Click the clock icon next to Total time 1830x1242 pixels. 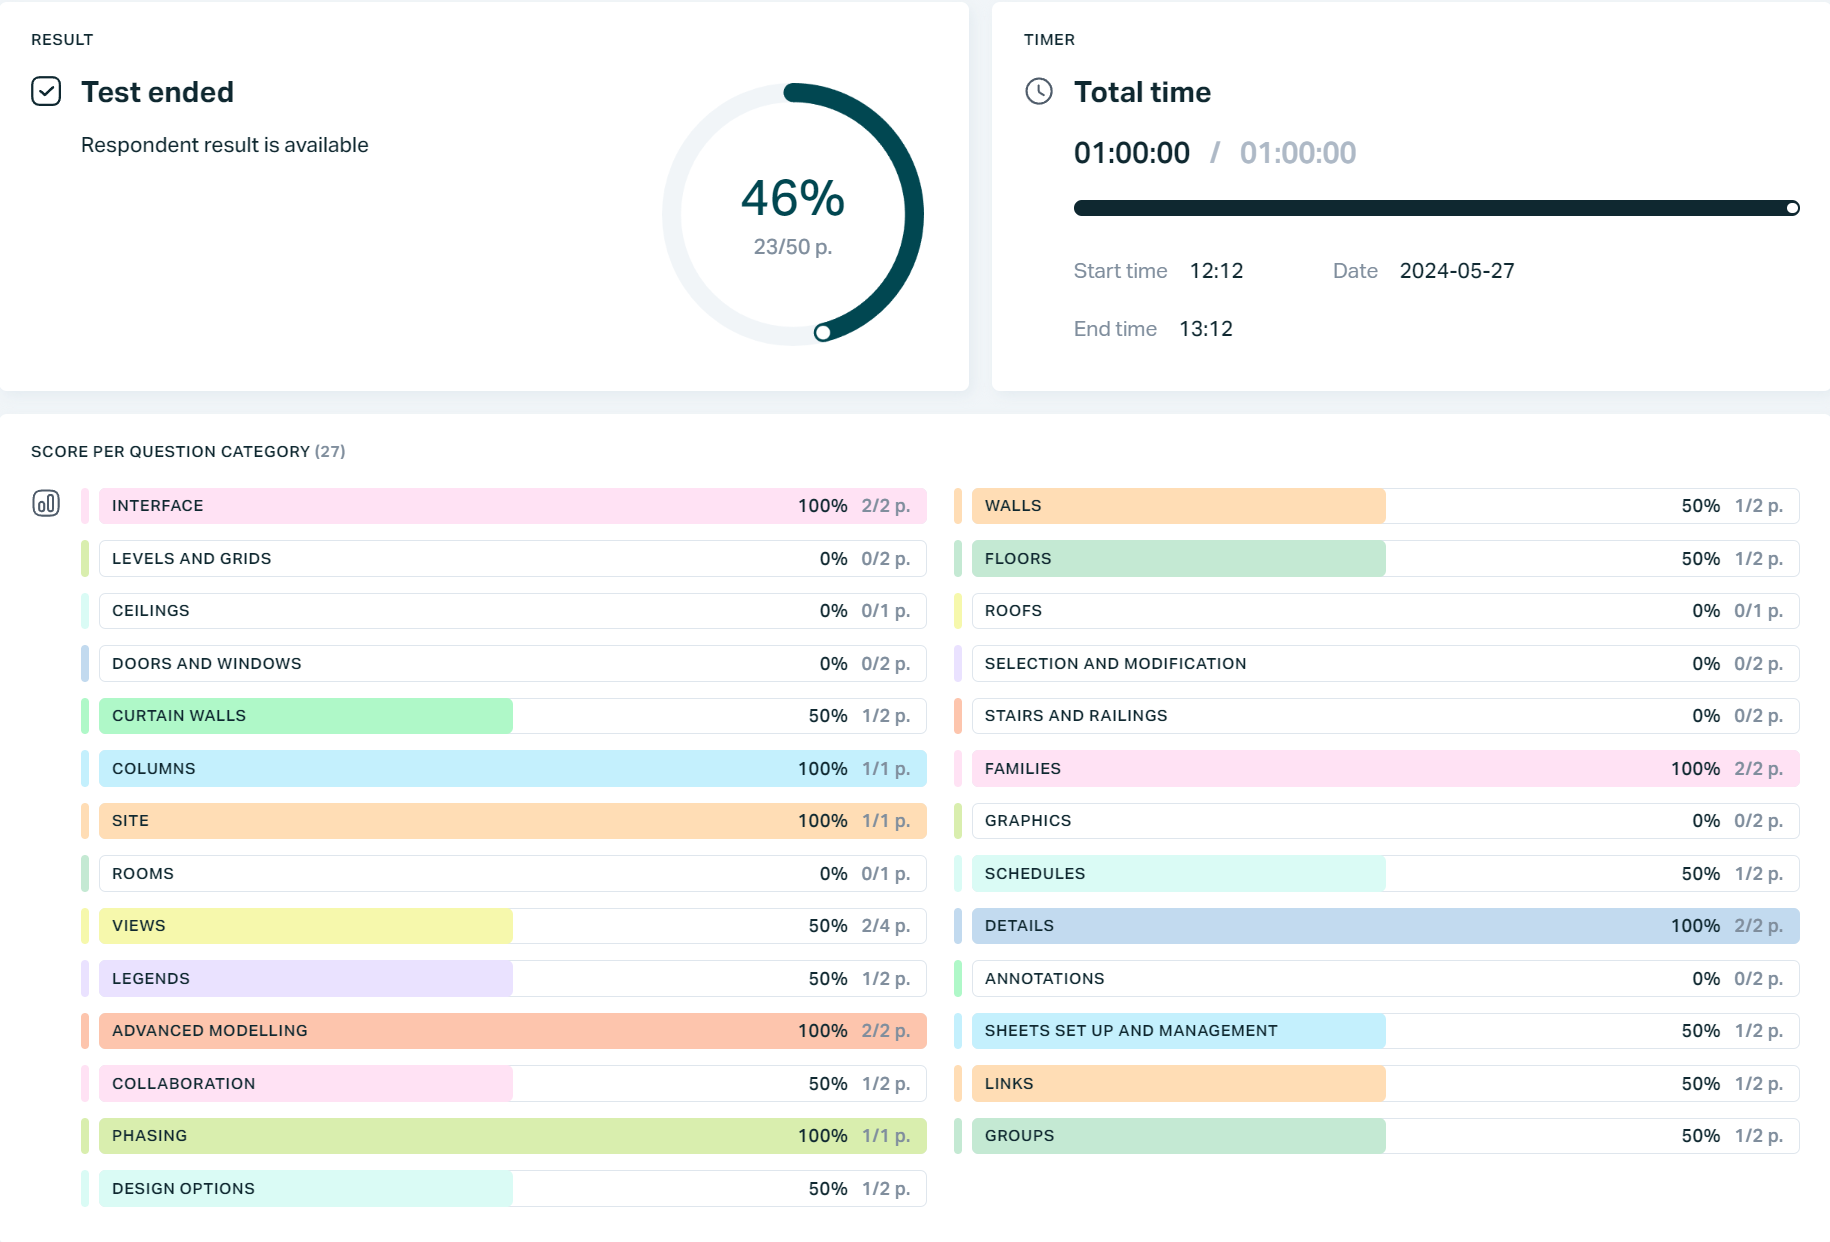1039,92
